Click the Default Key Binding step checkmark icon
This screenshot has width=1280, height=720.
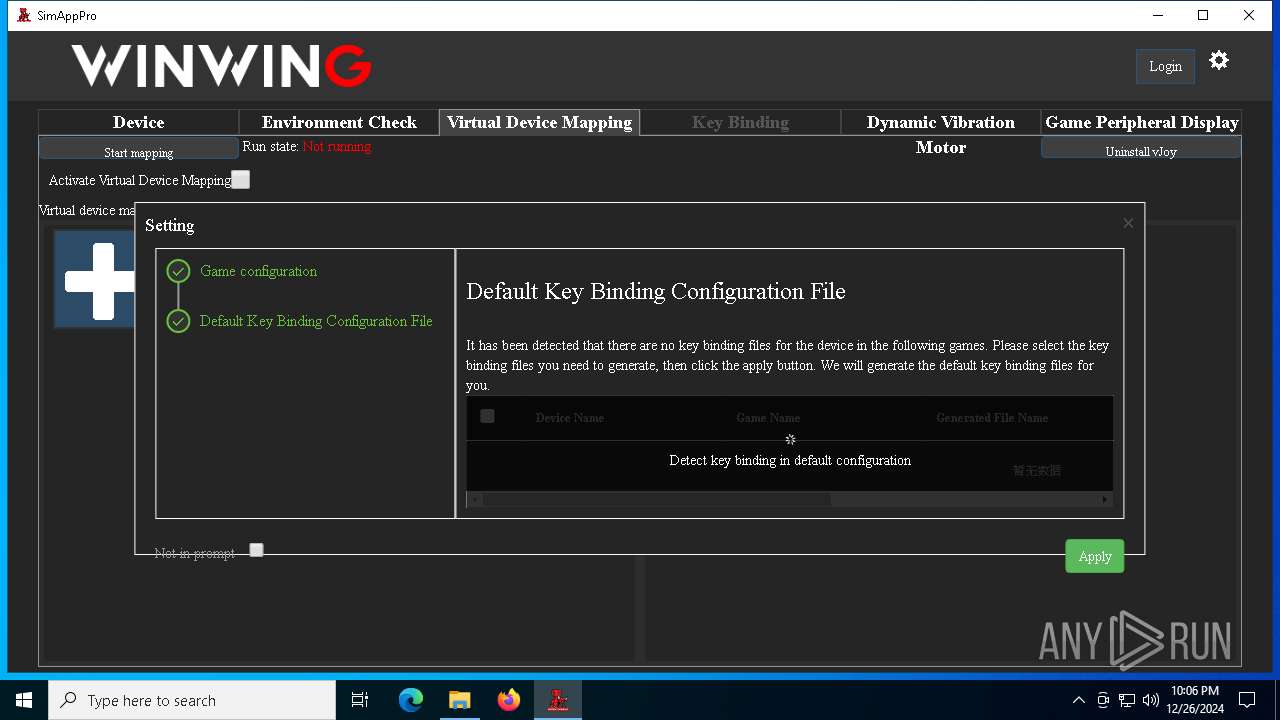coord(178,321)
